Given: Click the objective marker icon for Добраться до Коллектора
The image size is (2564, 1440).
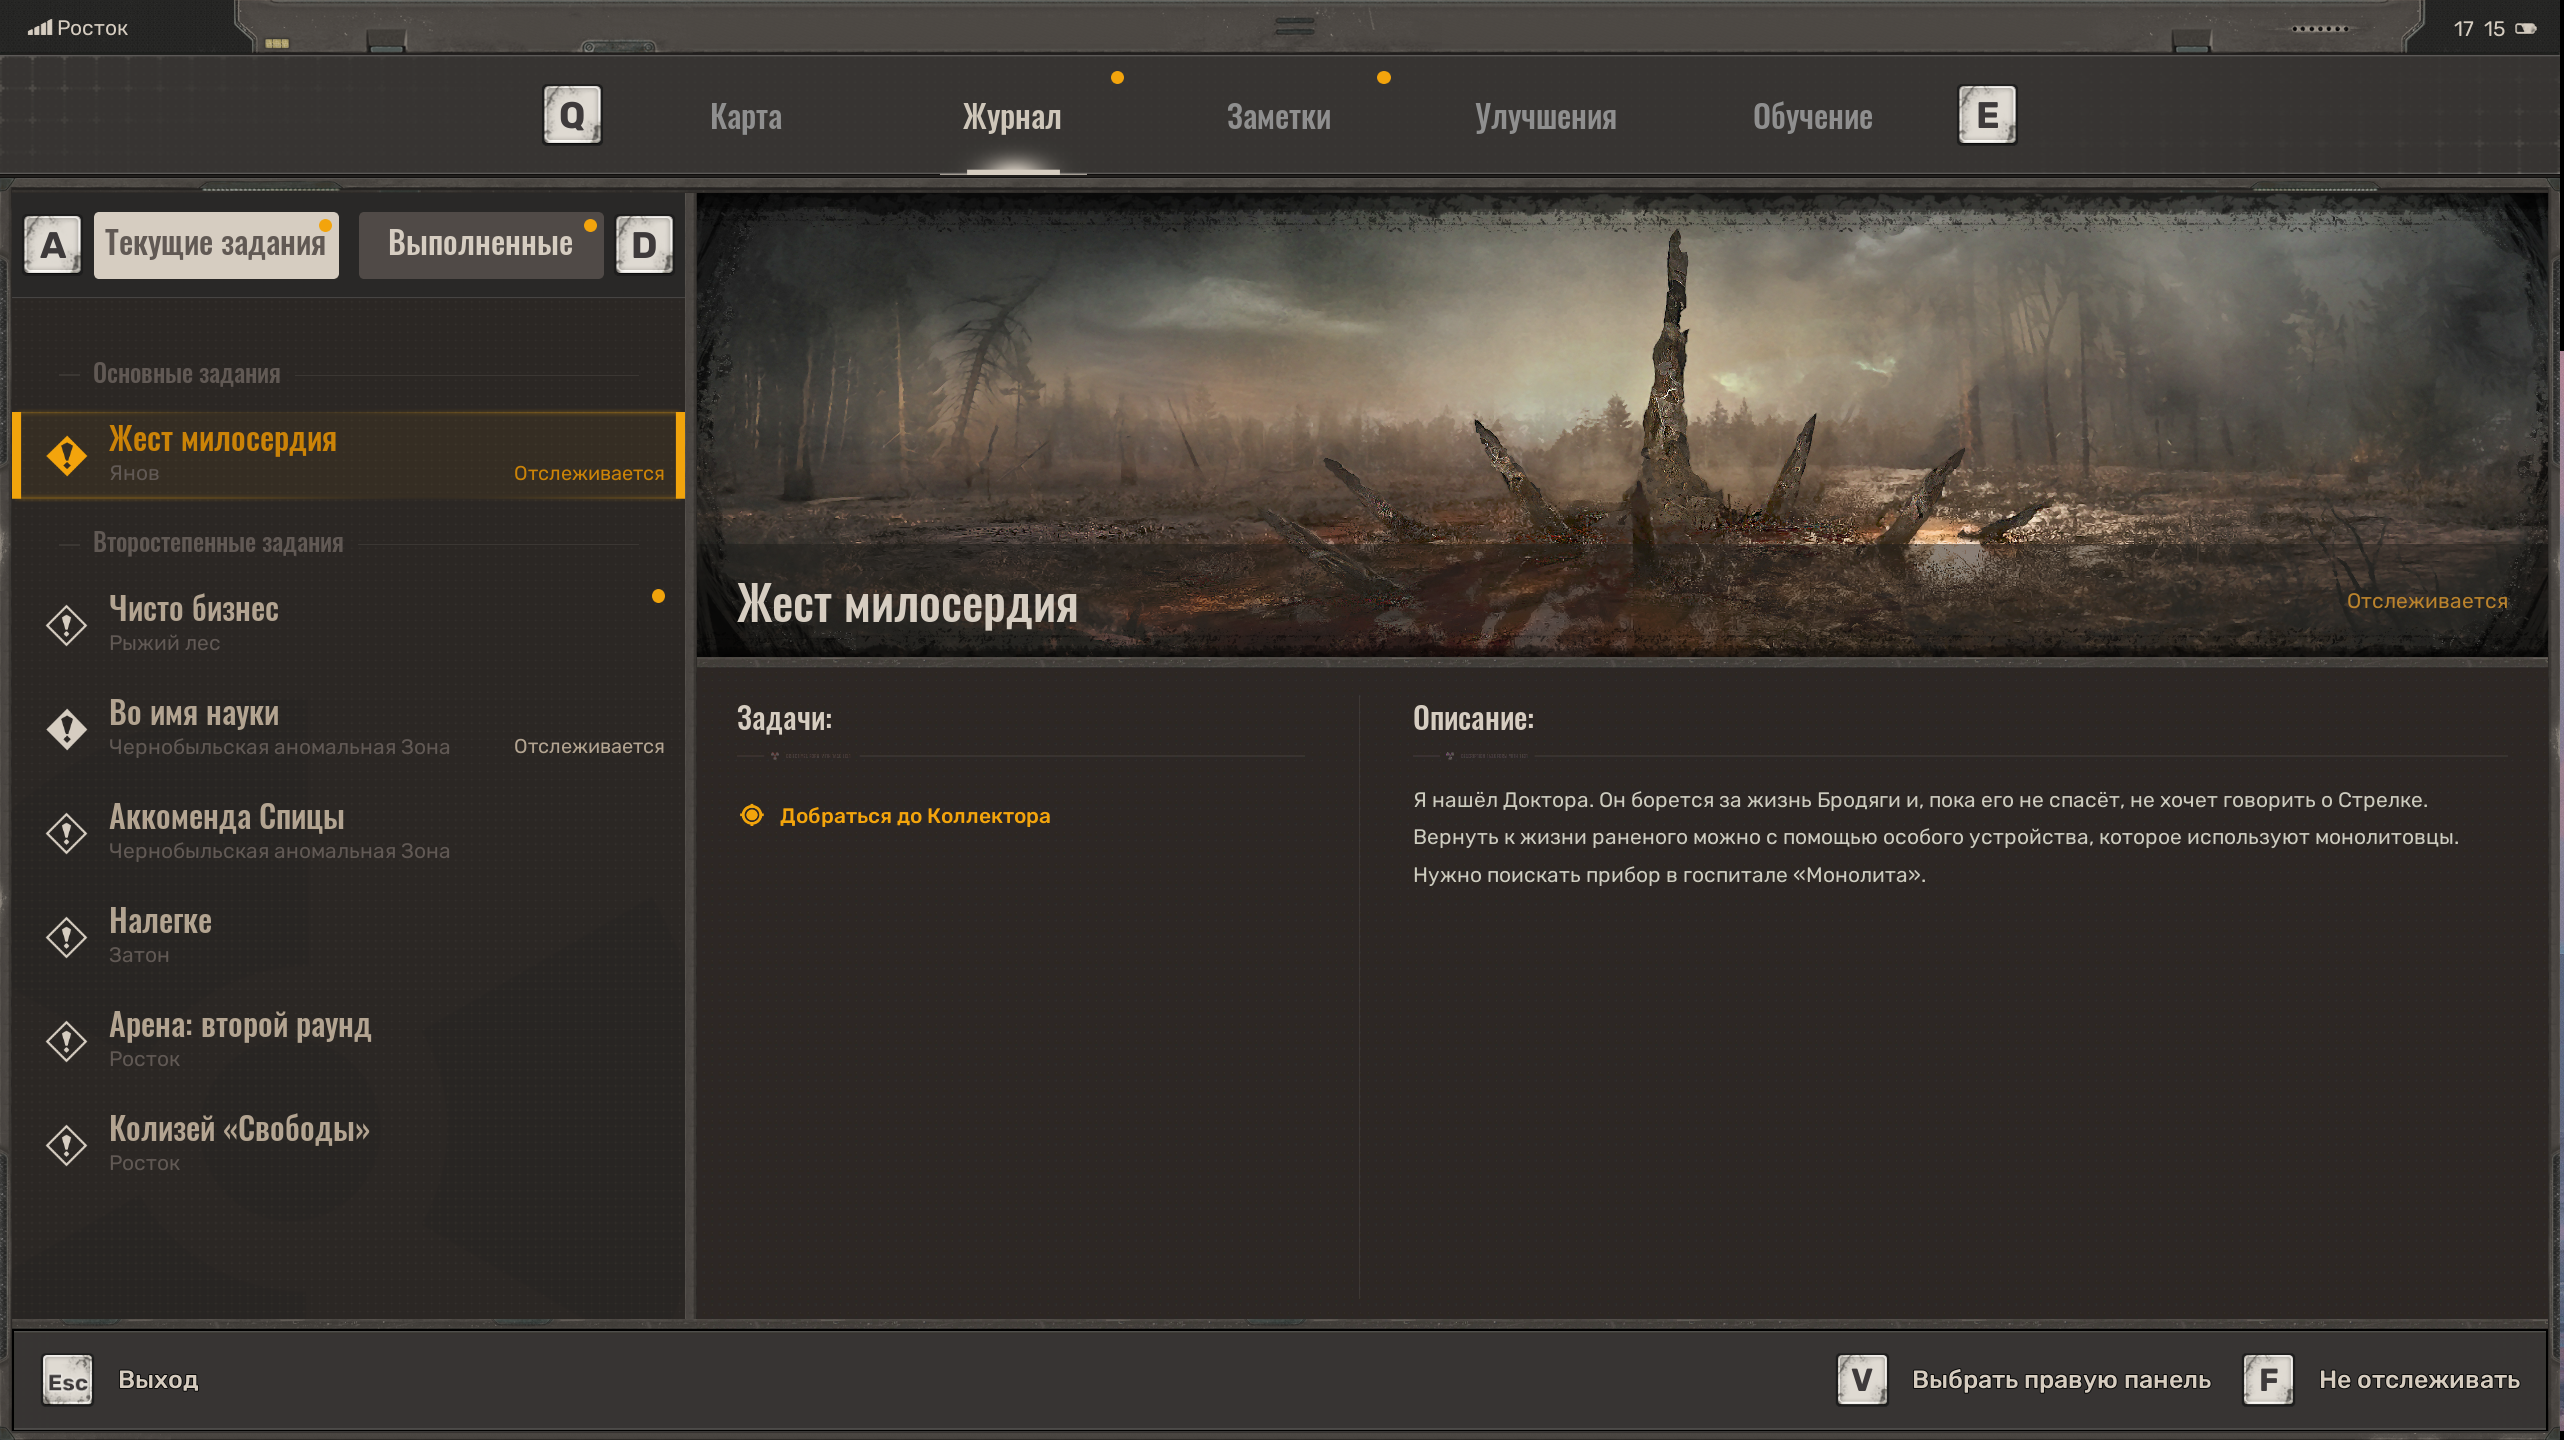Looking at the screenshot, I should [x=752, y=815].
